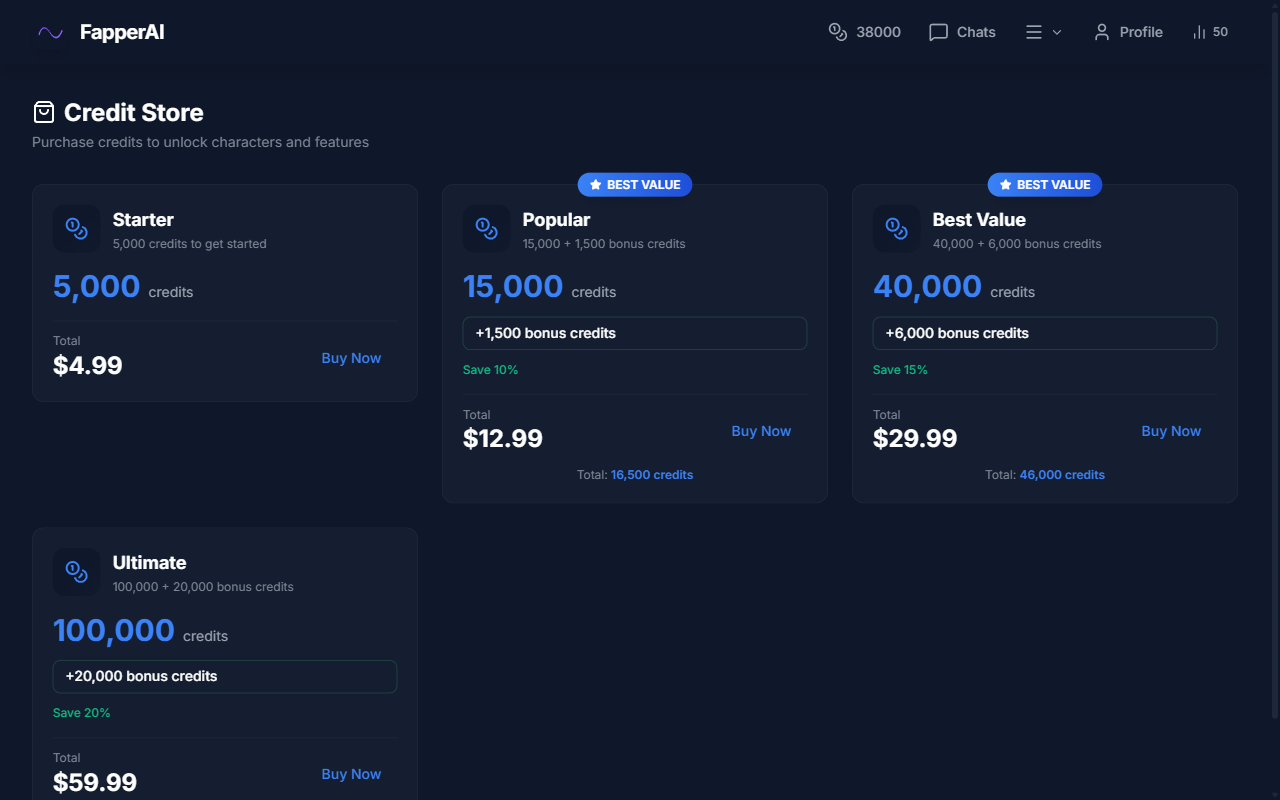This screenshot has height=800, width=1280.
Task: Click the star on the Popular BEST VALUE badge
Action: coord(594,184)
